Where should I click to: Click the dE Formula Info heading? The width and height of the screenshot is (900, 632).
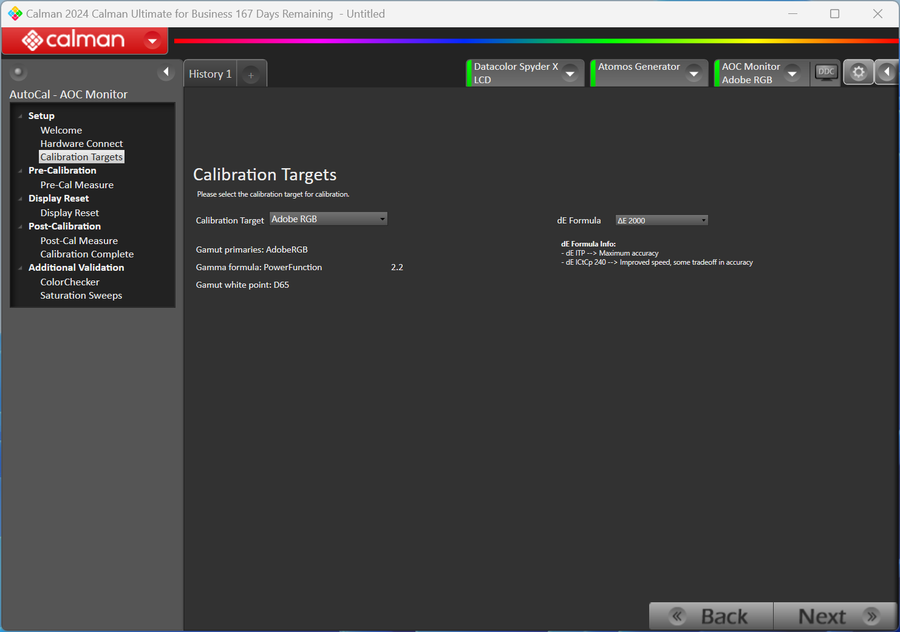[x=588, y=244]
